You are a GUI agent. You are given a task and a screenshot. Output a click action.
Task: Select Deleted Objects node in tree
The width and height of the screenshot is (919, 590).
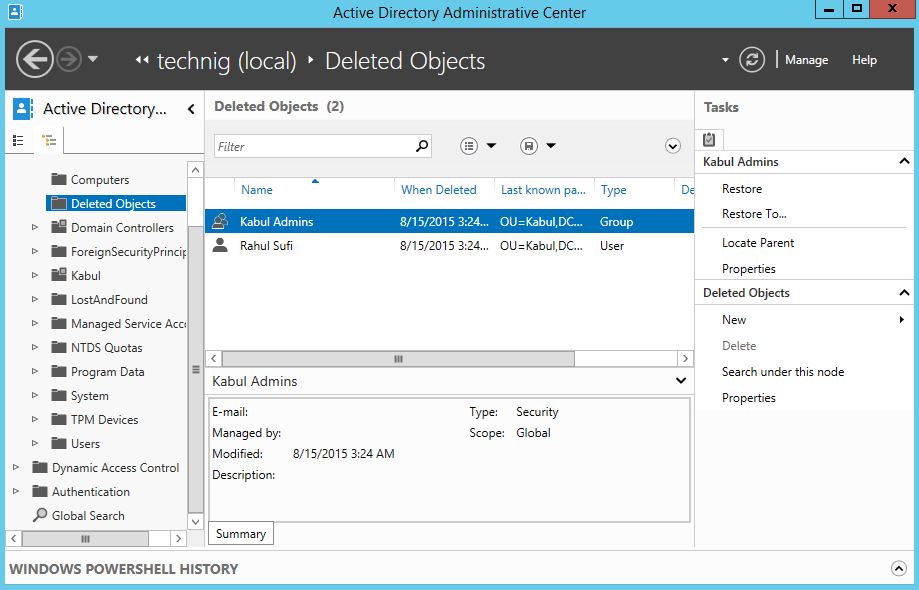pyautogui.click(x=115, y=203)
